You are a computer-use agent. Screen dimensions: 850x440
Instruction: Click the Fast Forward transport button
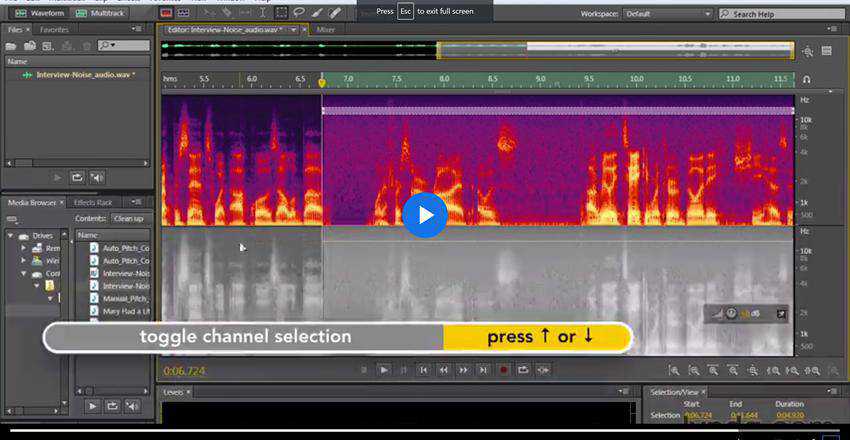[463, 370]
